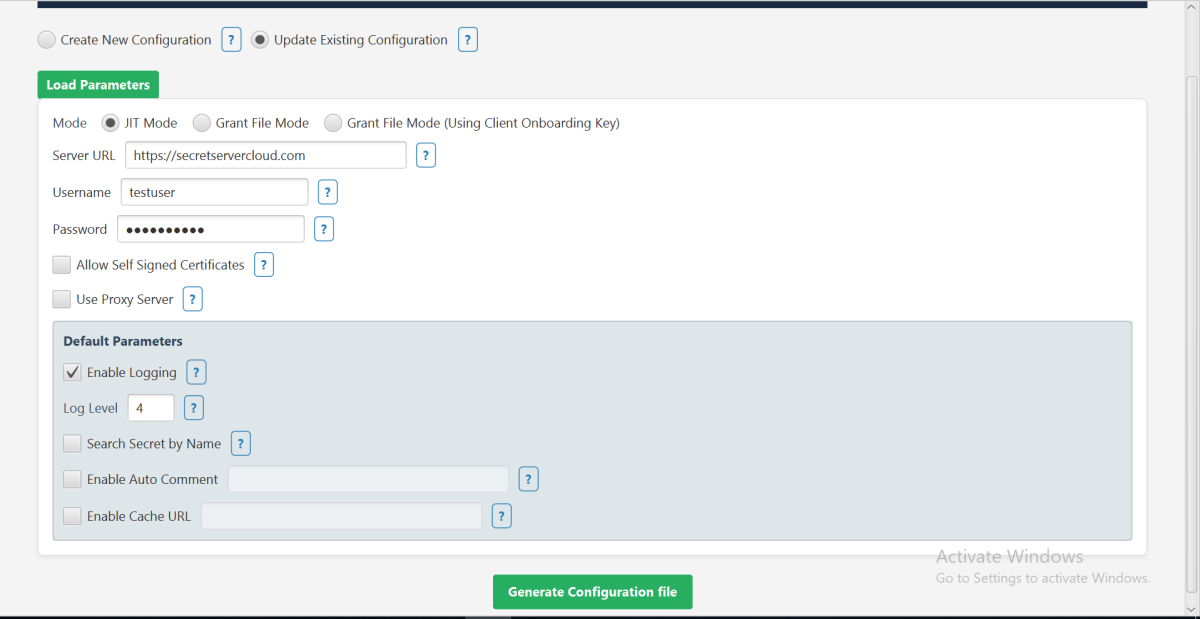Check the Use Proxy Server box
The image size is (1200, 619).
[62, 299]
